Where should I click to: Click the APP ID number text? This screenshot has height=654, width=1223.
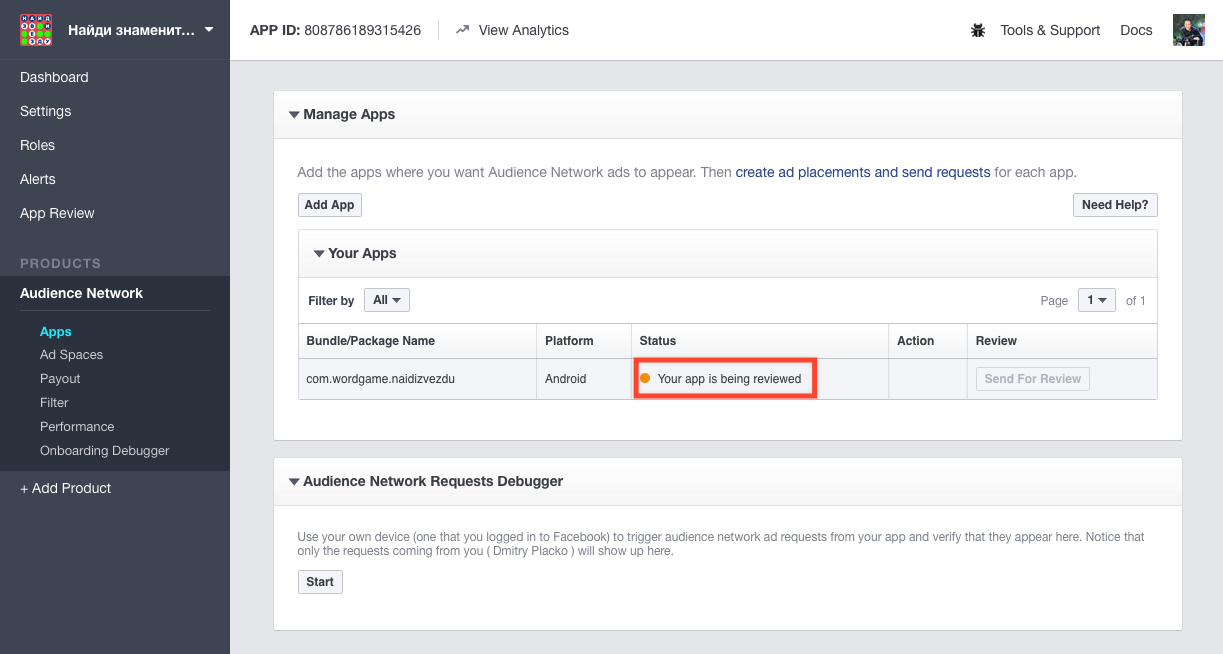(363, 30)
